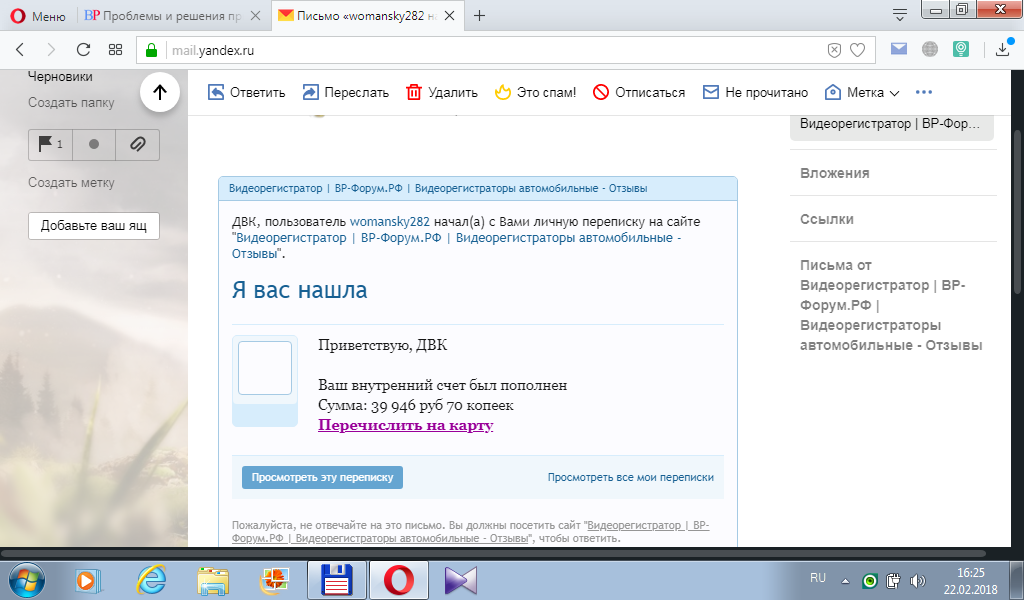Reload the page with refresh icon

coord(84,50)
